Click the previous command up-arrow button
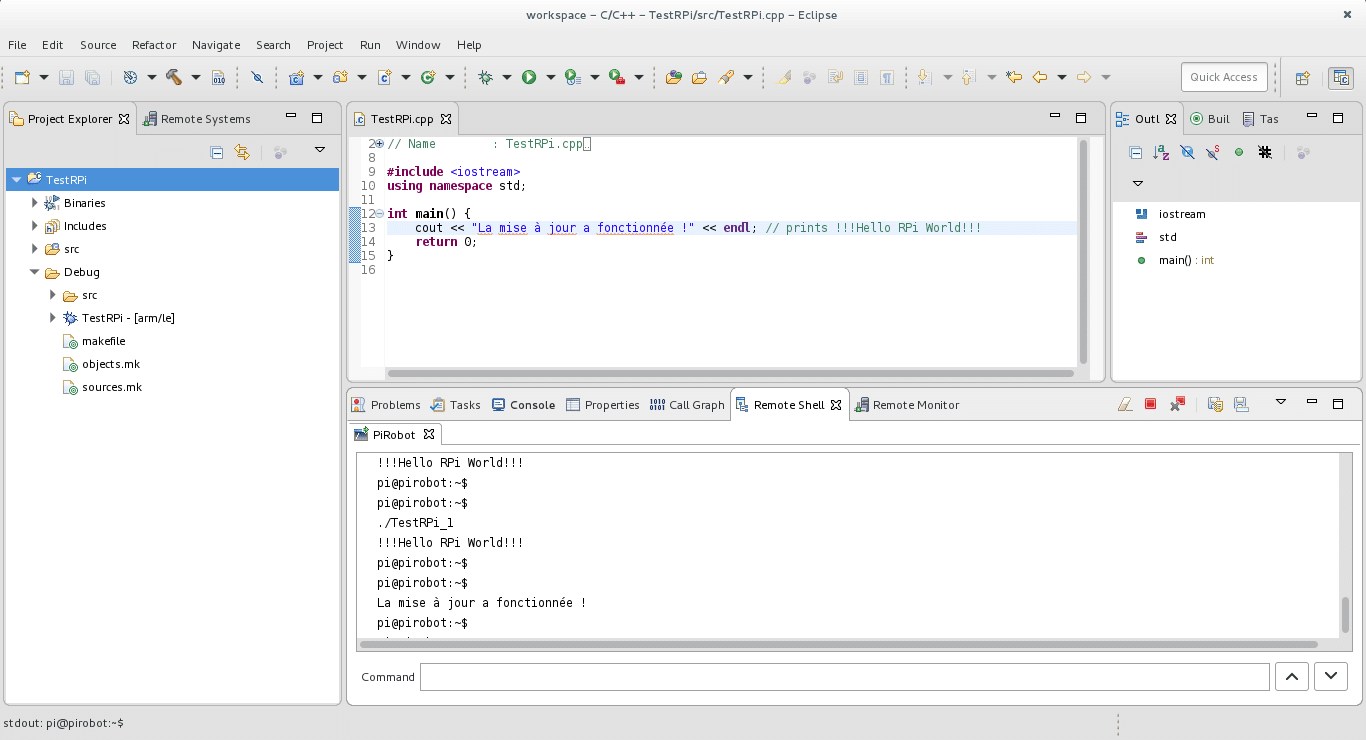Image resolution: width=1366 pixels, height=740 pixels. 1292,677
